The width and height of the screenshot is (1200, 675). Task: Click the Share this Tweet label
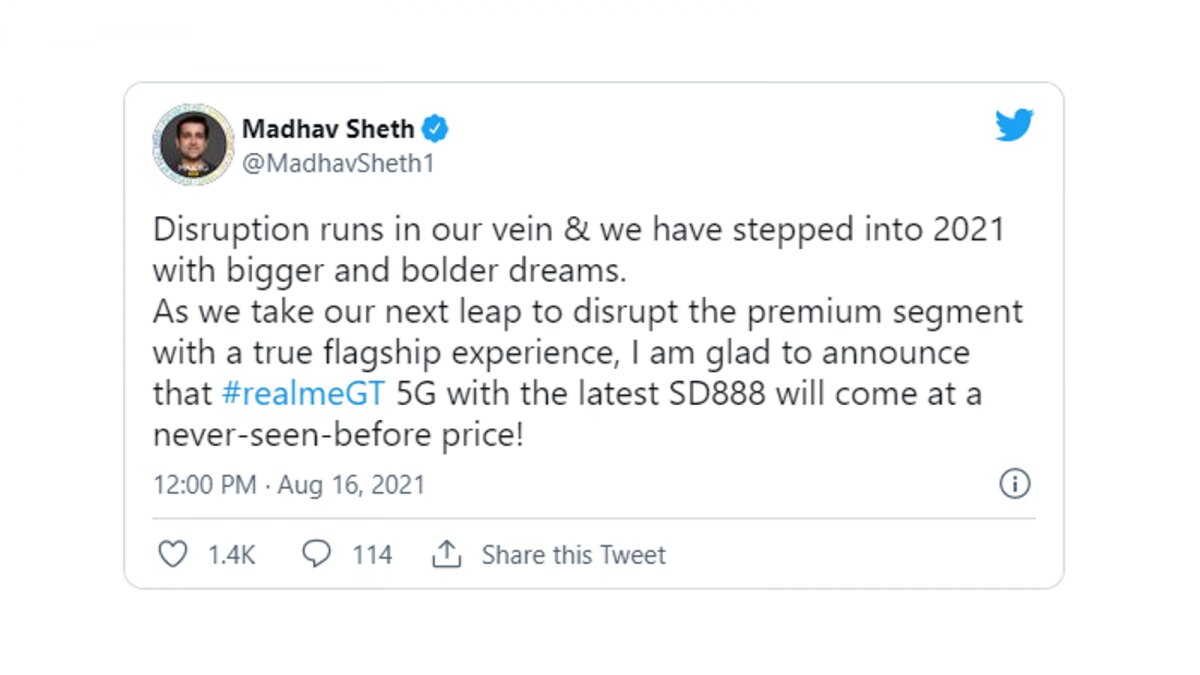point(573,555)
